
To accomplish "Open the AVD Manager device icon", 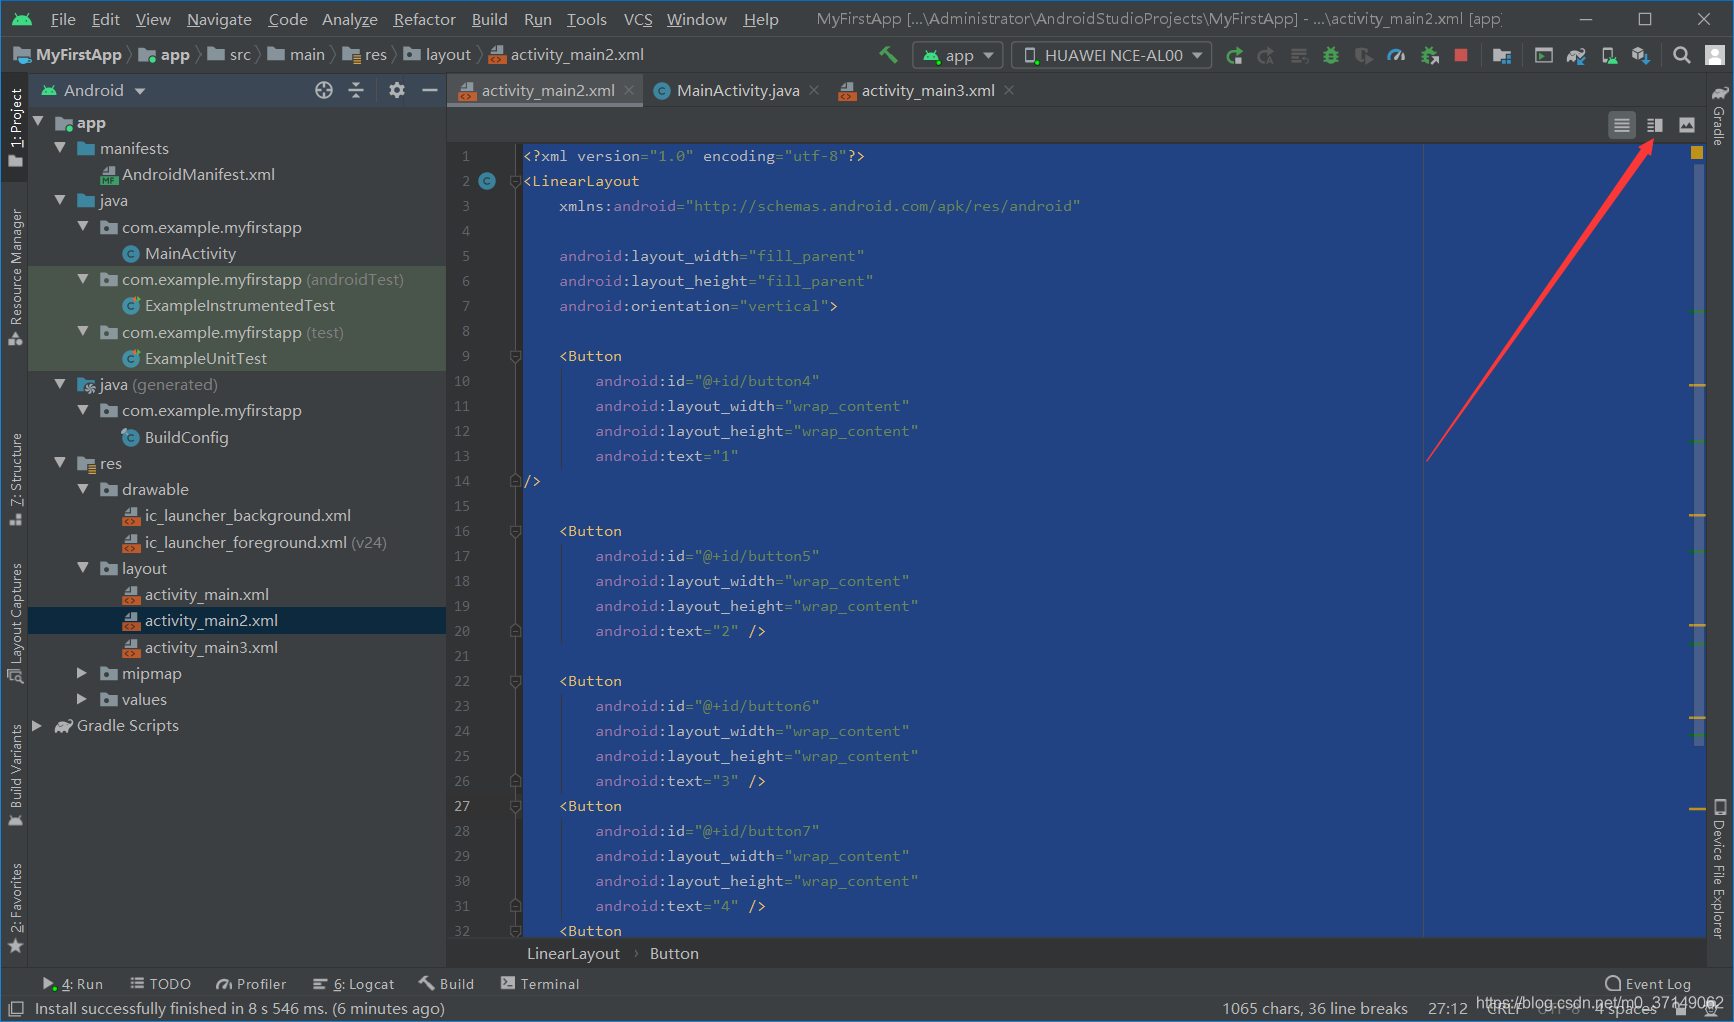I will tap(1609, 56).
